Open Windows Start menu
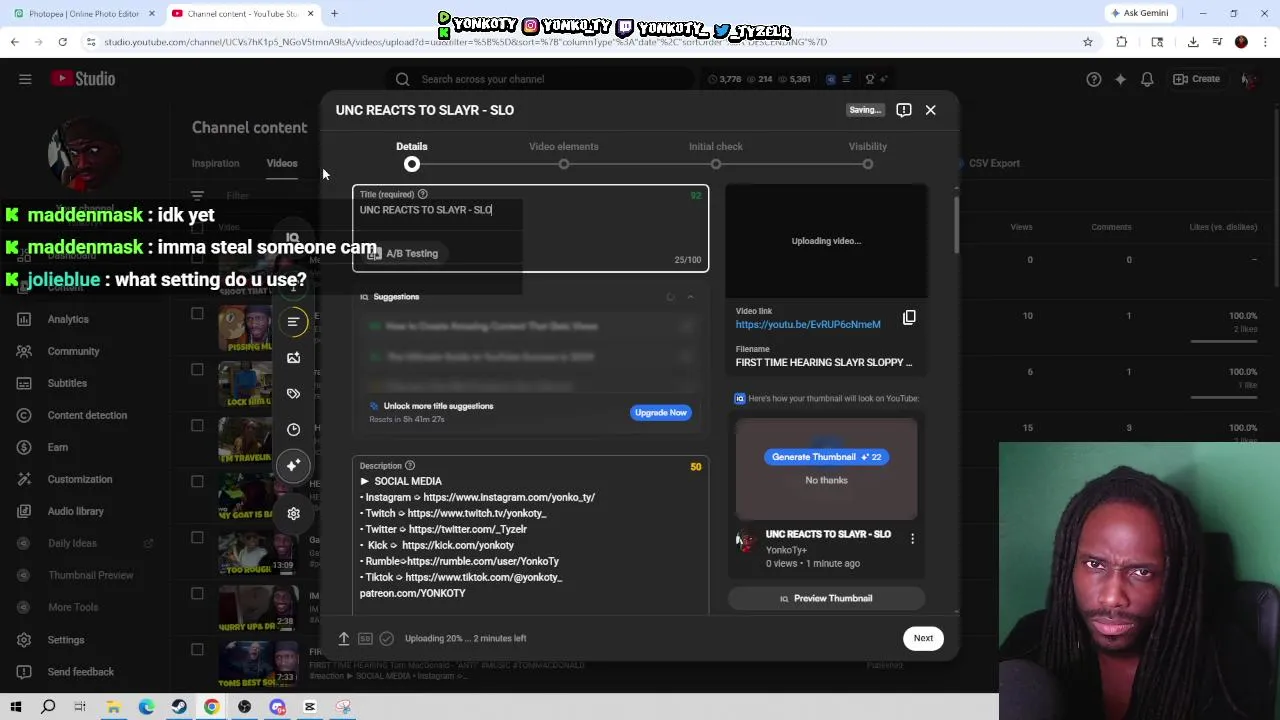The image size is (1280, 720). pyautogui.click(x=16, y=707)
